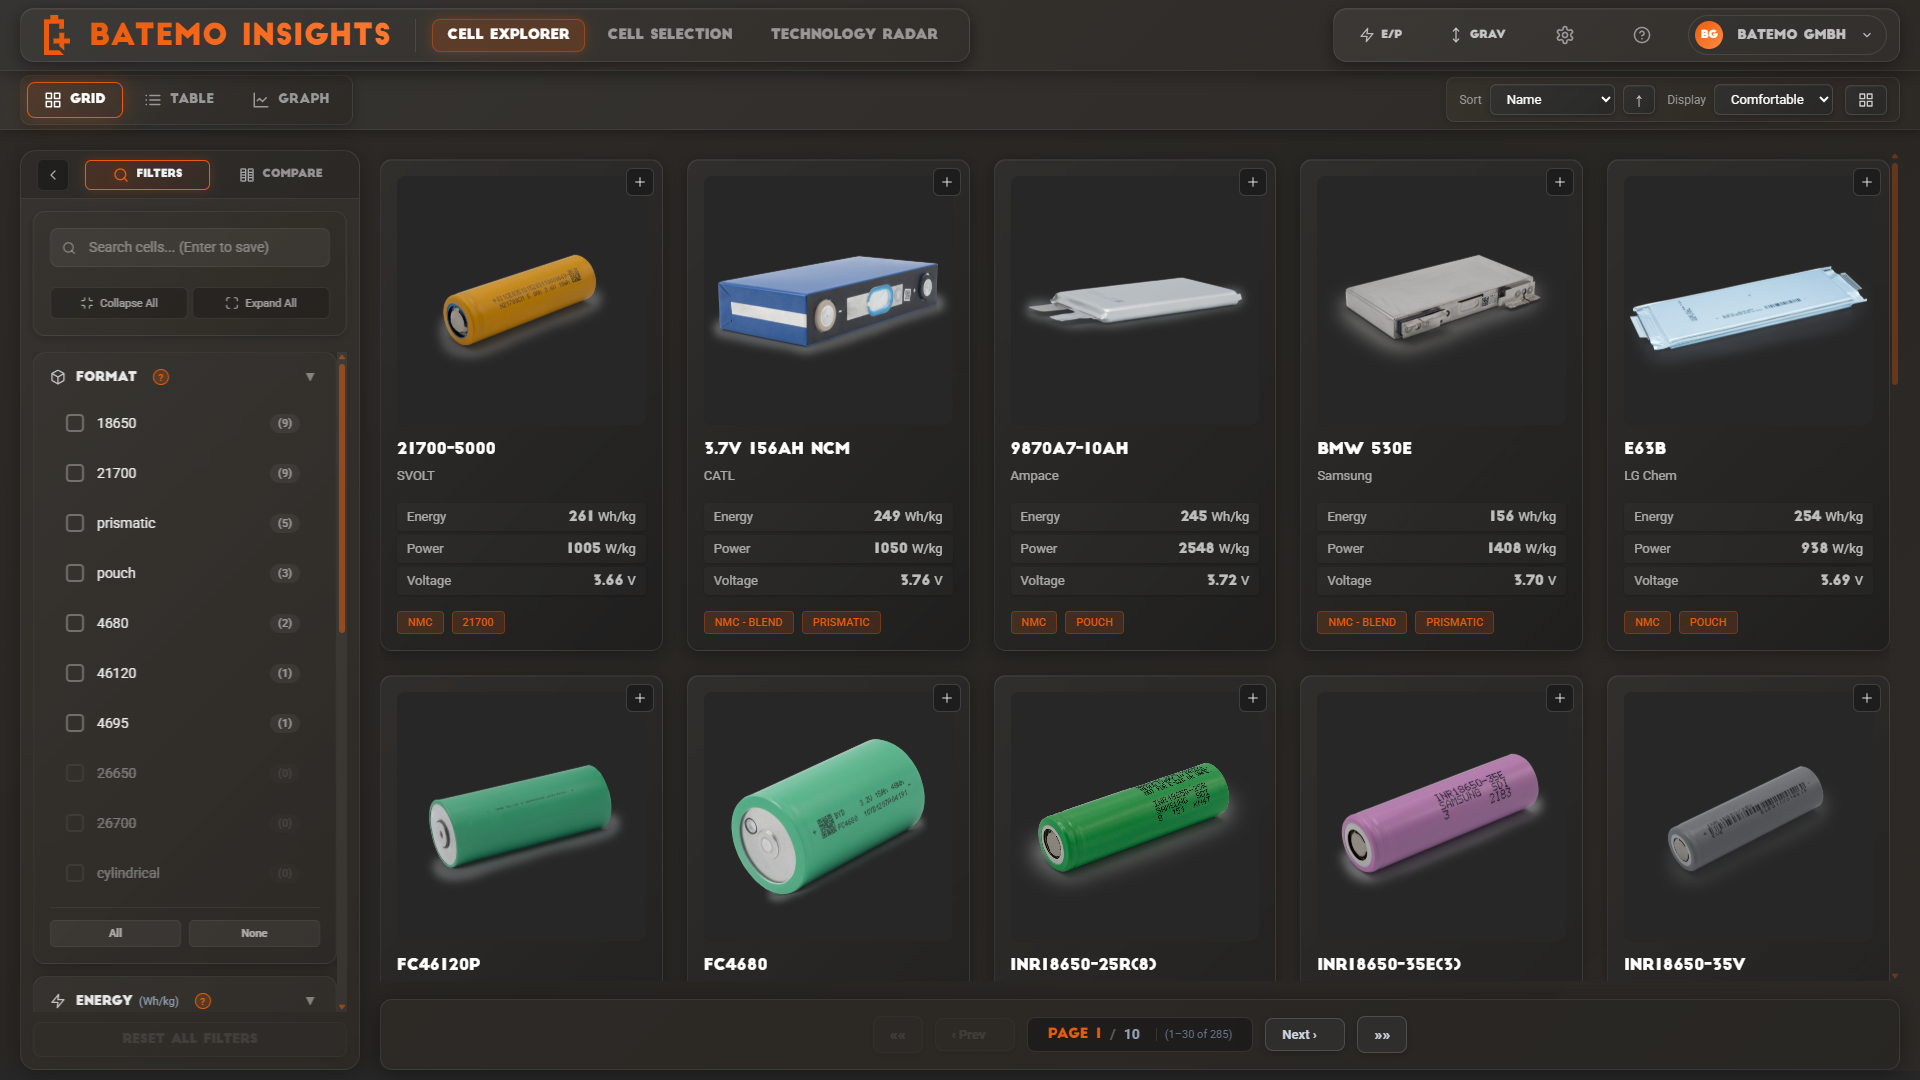Click the Next page button
Image resolution: width=1920 pixels, height=1080 pixels.
(1304, 1034)
